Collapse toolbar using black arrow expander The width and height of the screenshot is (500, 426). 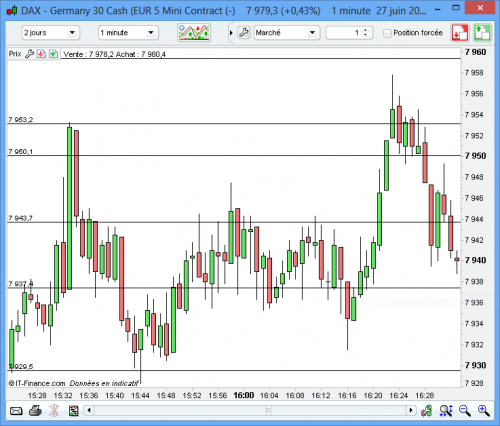tap(231, 33)
